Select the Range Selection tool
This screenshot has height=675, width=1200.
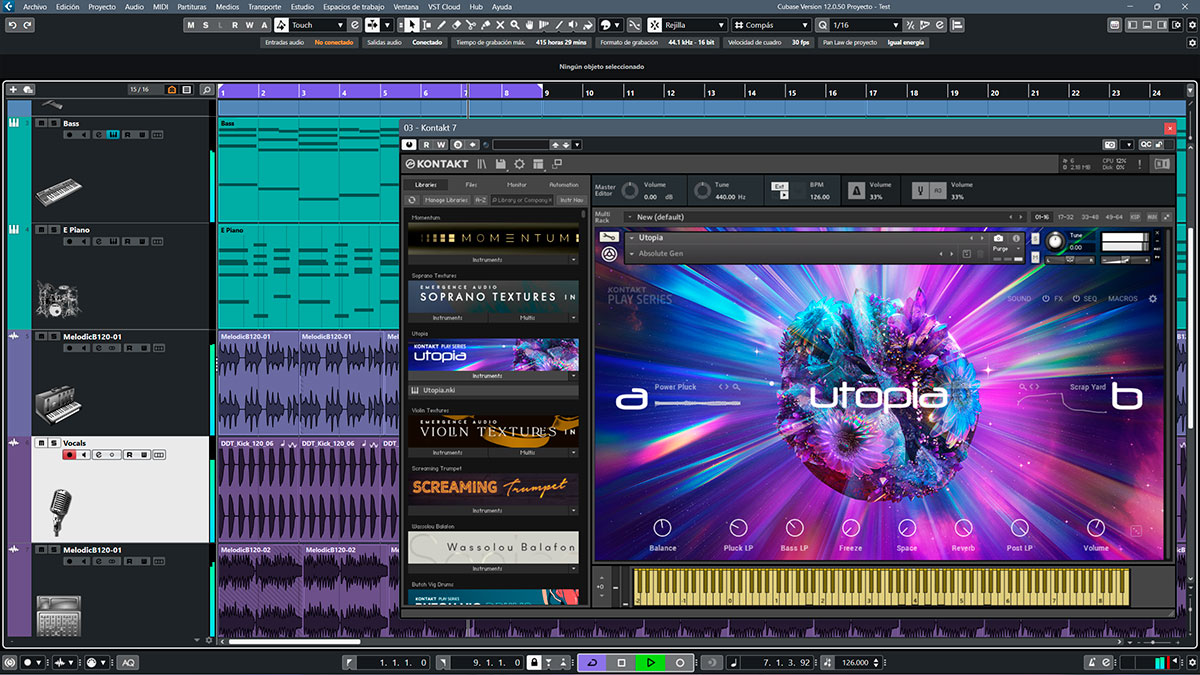pos(427,25)
